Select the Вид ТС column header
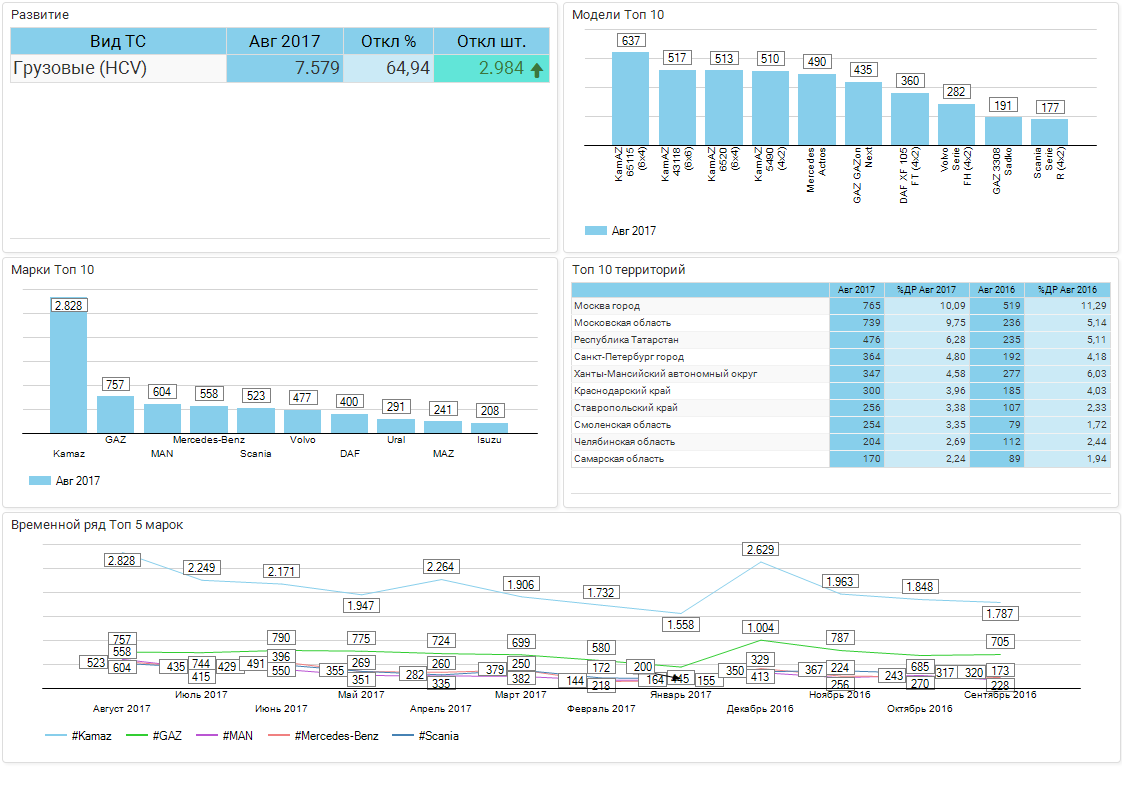The width and height of the screenshot is (1122, 793). click(118, 42)
